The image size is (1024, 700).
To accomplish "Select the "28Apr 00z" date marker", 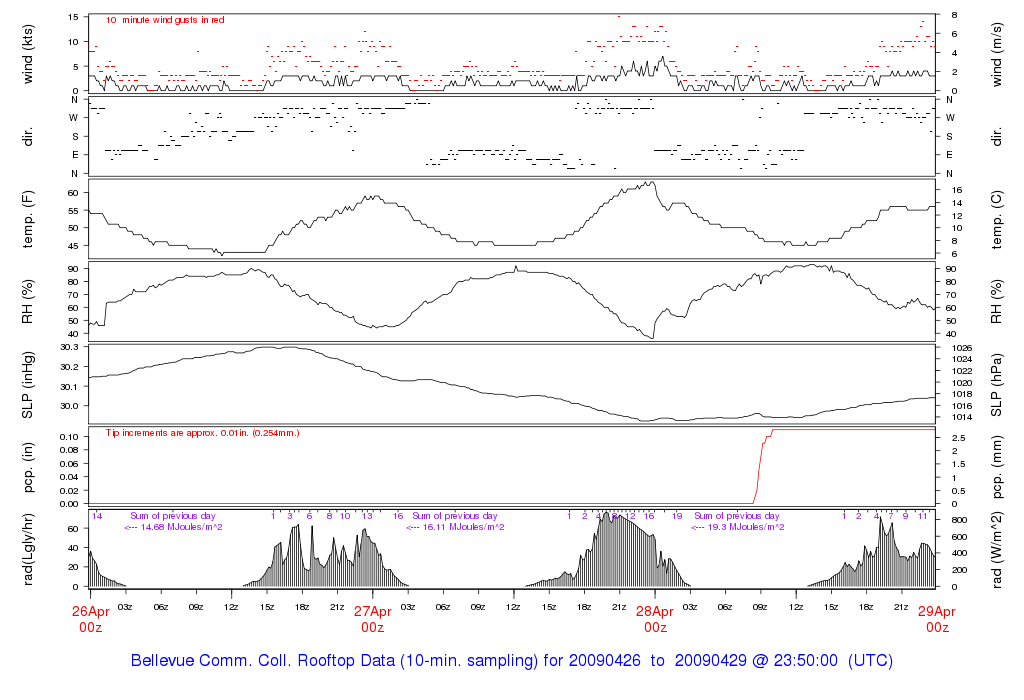I will [655, 619].
